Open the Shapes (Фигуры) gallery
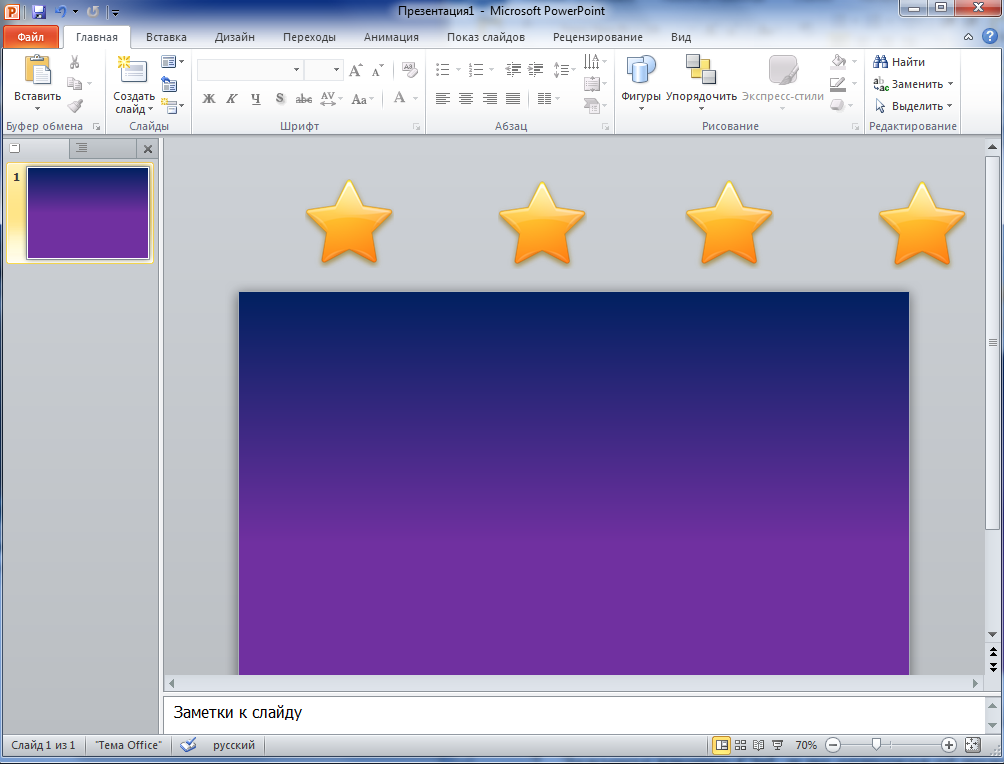1004x764 pixels. (640, 70)
